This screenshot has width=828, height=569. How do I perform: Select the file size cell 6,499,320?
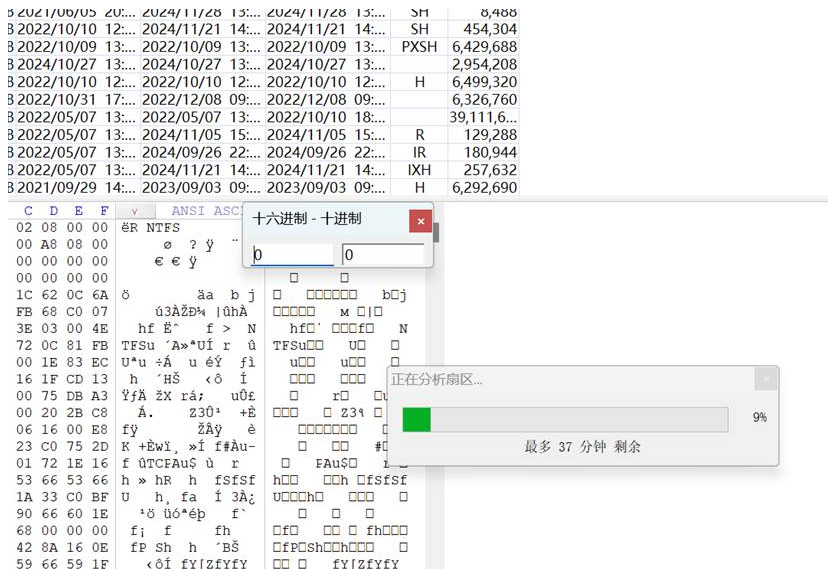pos(484,82)
